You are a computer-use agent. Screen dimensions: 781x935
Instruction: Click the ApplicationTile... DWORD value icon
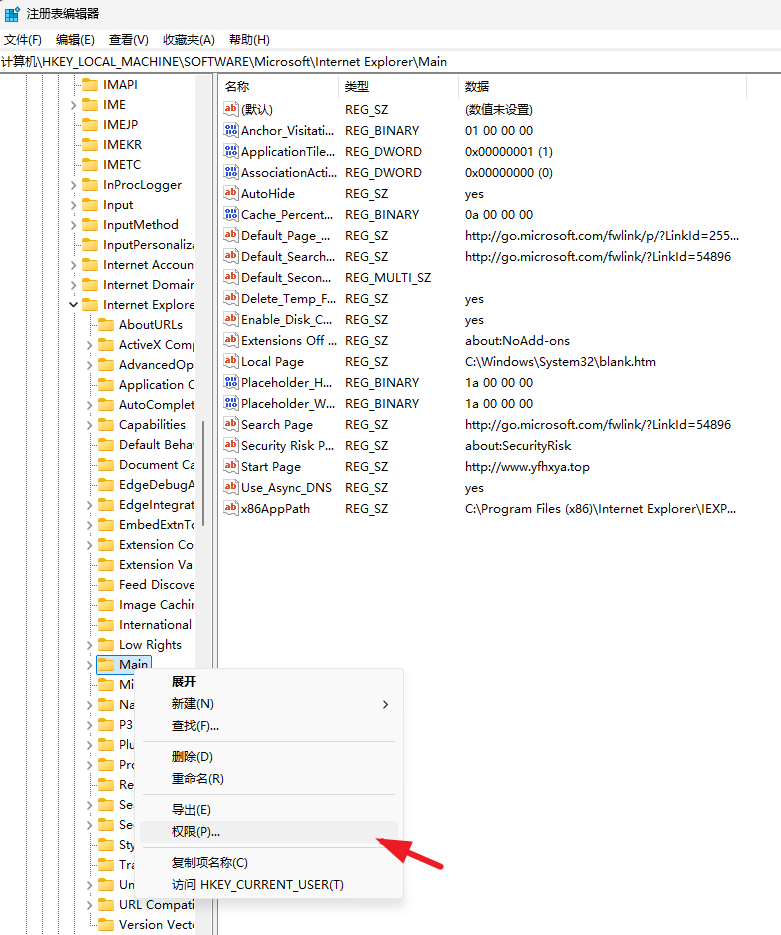pos(231,151)
